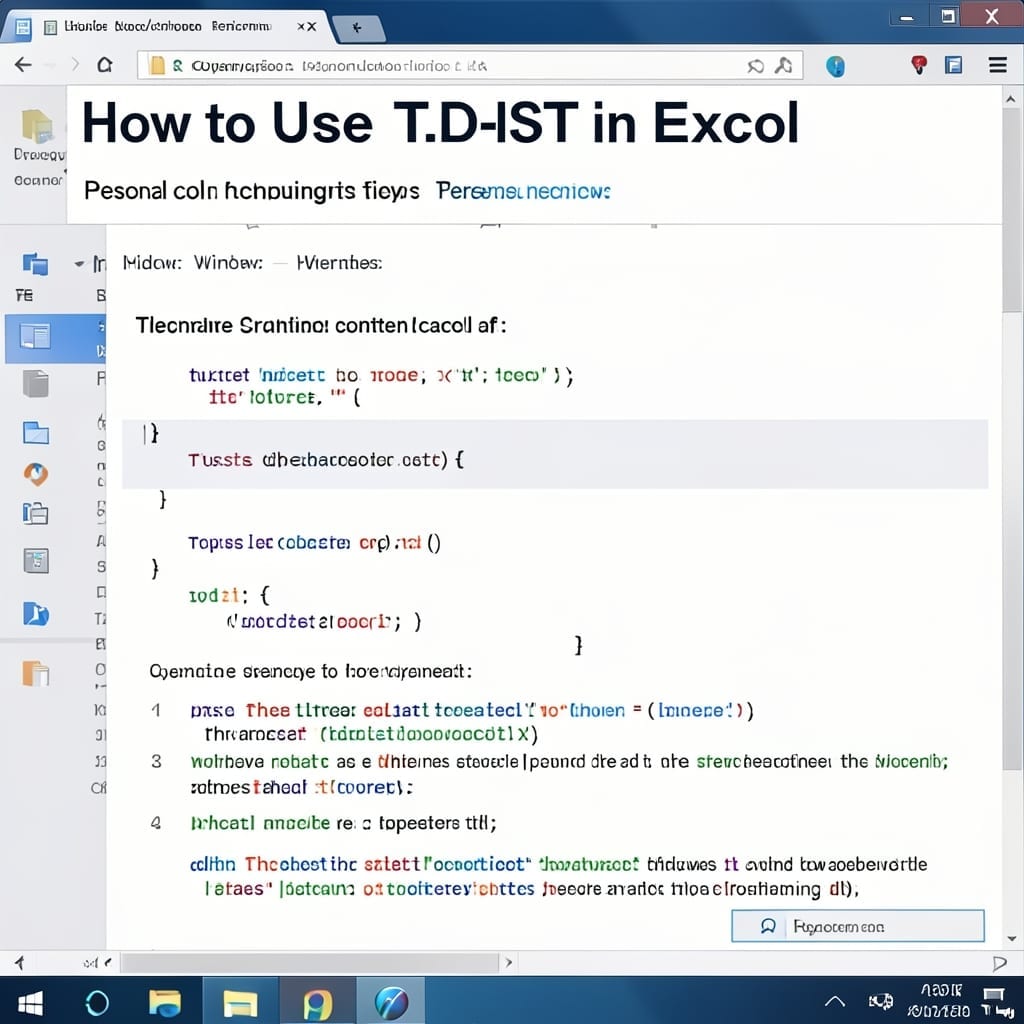Click step 4 paragraph text

click(x=343, y=823)
